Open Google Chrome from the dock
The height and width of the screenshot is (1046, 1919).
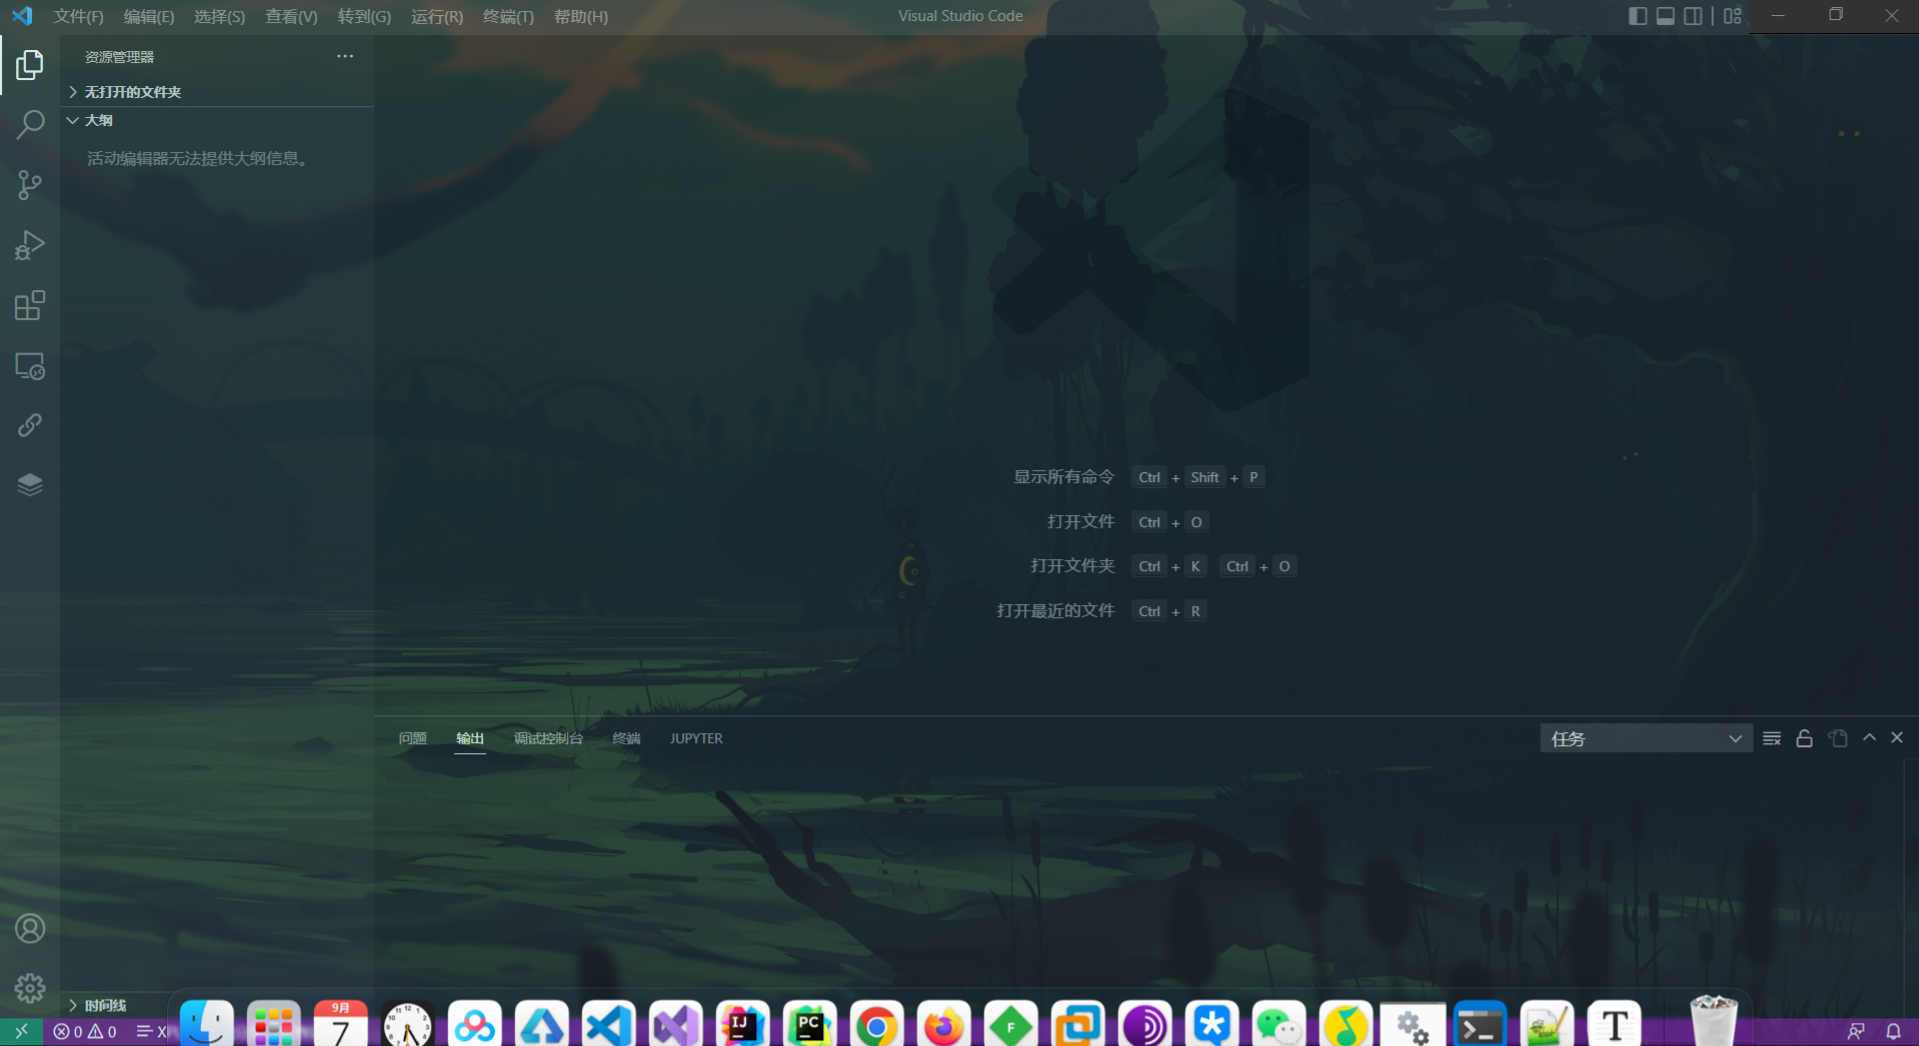tap(876, 1025)
